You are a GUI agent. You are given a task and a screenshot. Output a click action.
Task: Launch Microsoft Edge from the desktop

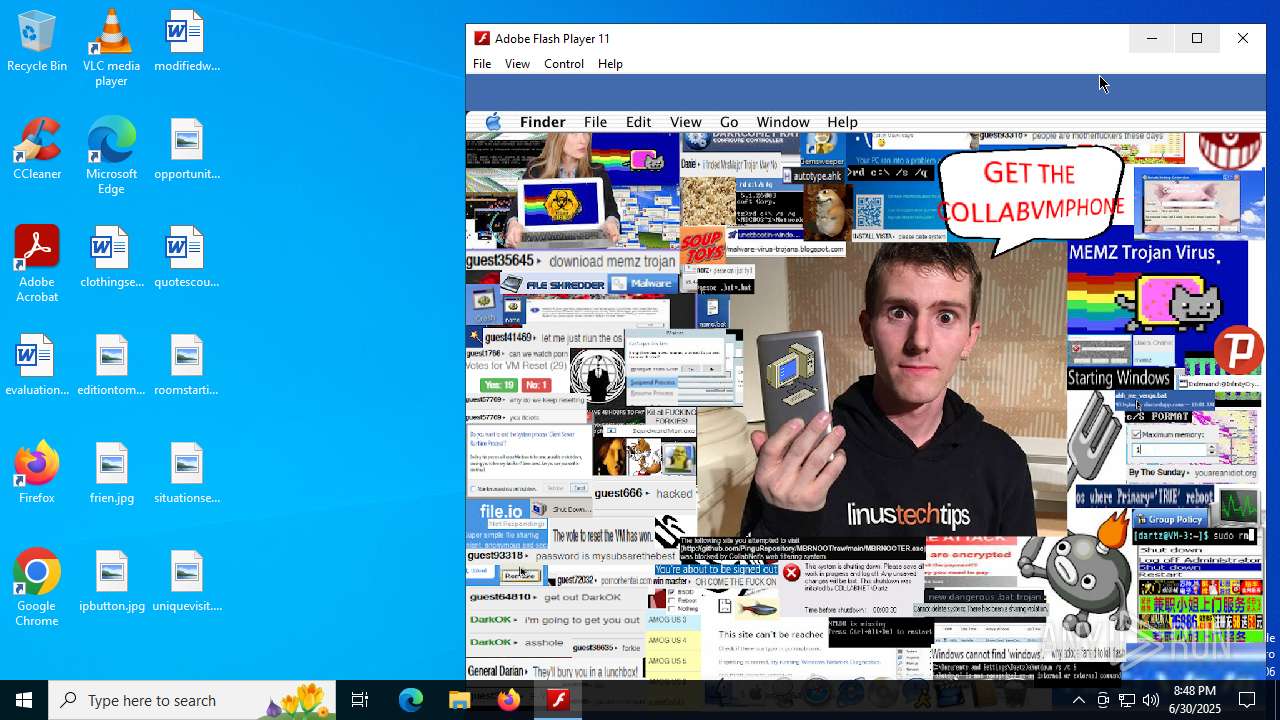click(111, 156)
